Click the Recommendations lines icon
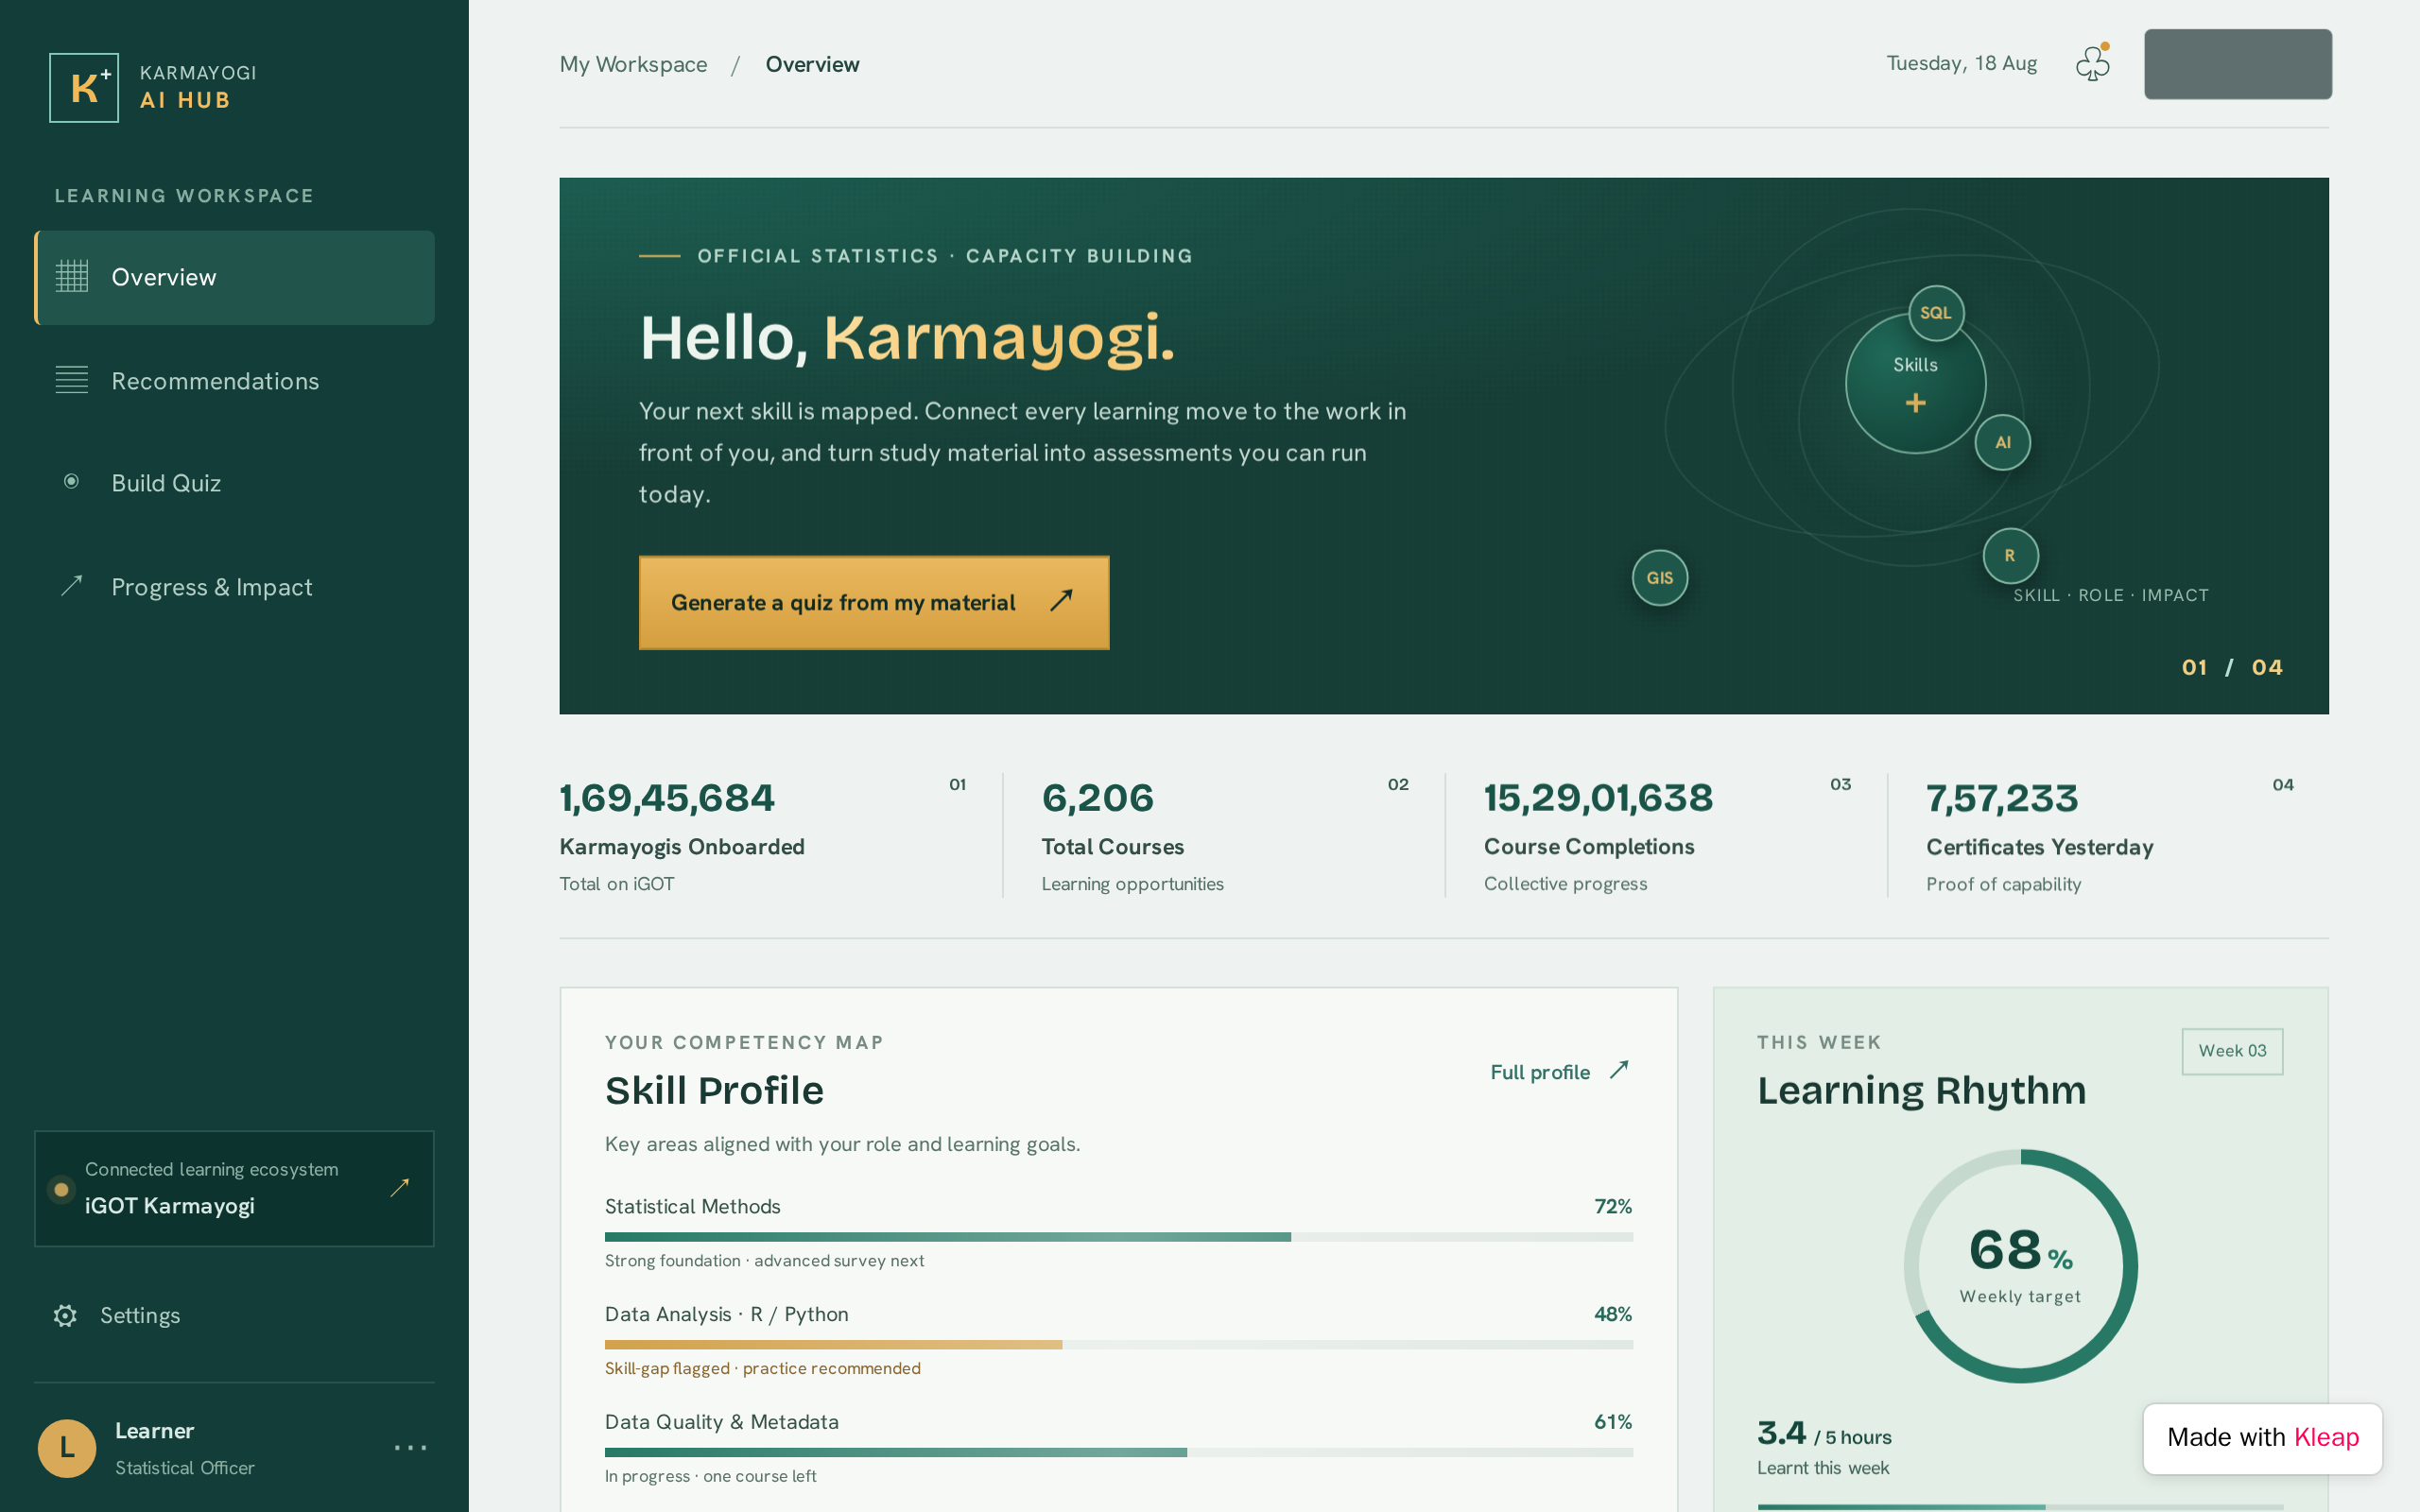This screenshot has width=2420, height=1512. coord(71,380)
